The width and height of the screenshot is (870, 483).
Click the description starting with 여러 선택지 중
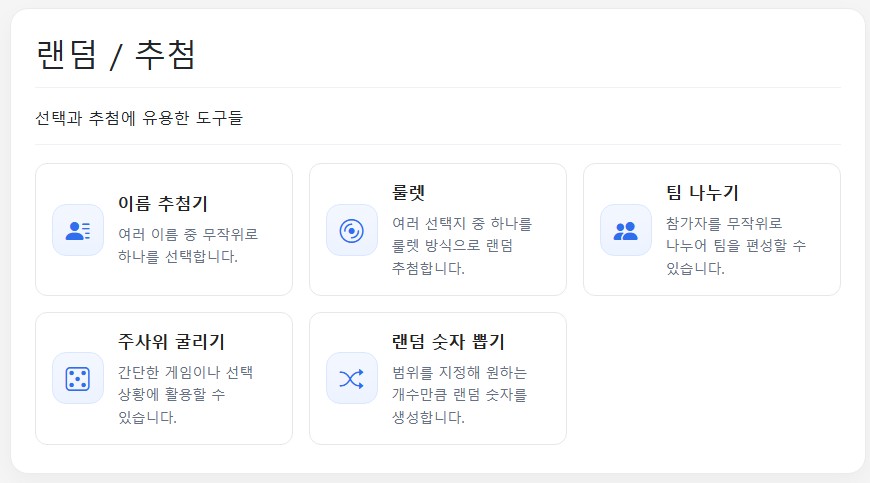click(462, 244)
